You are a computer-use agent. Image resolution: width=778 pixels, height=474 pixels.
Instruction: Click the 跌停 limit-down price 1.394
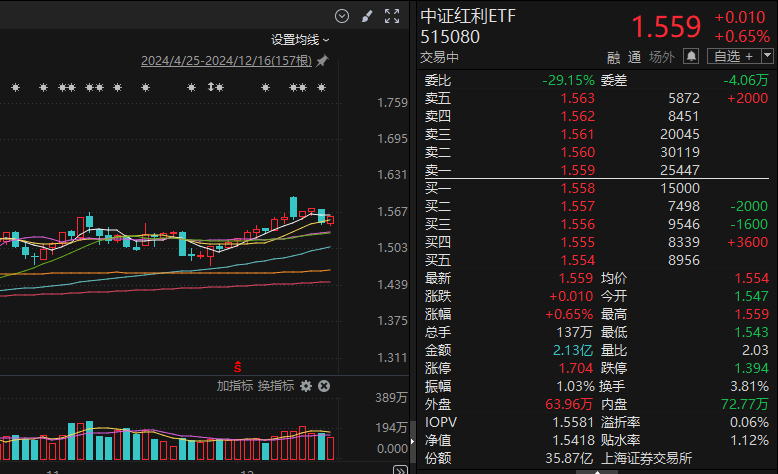tap(751, 368)
